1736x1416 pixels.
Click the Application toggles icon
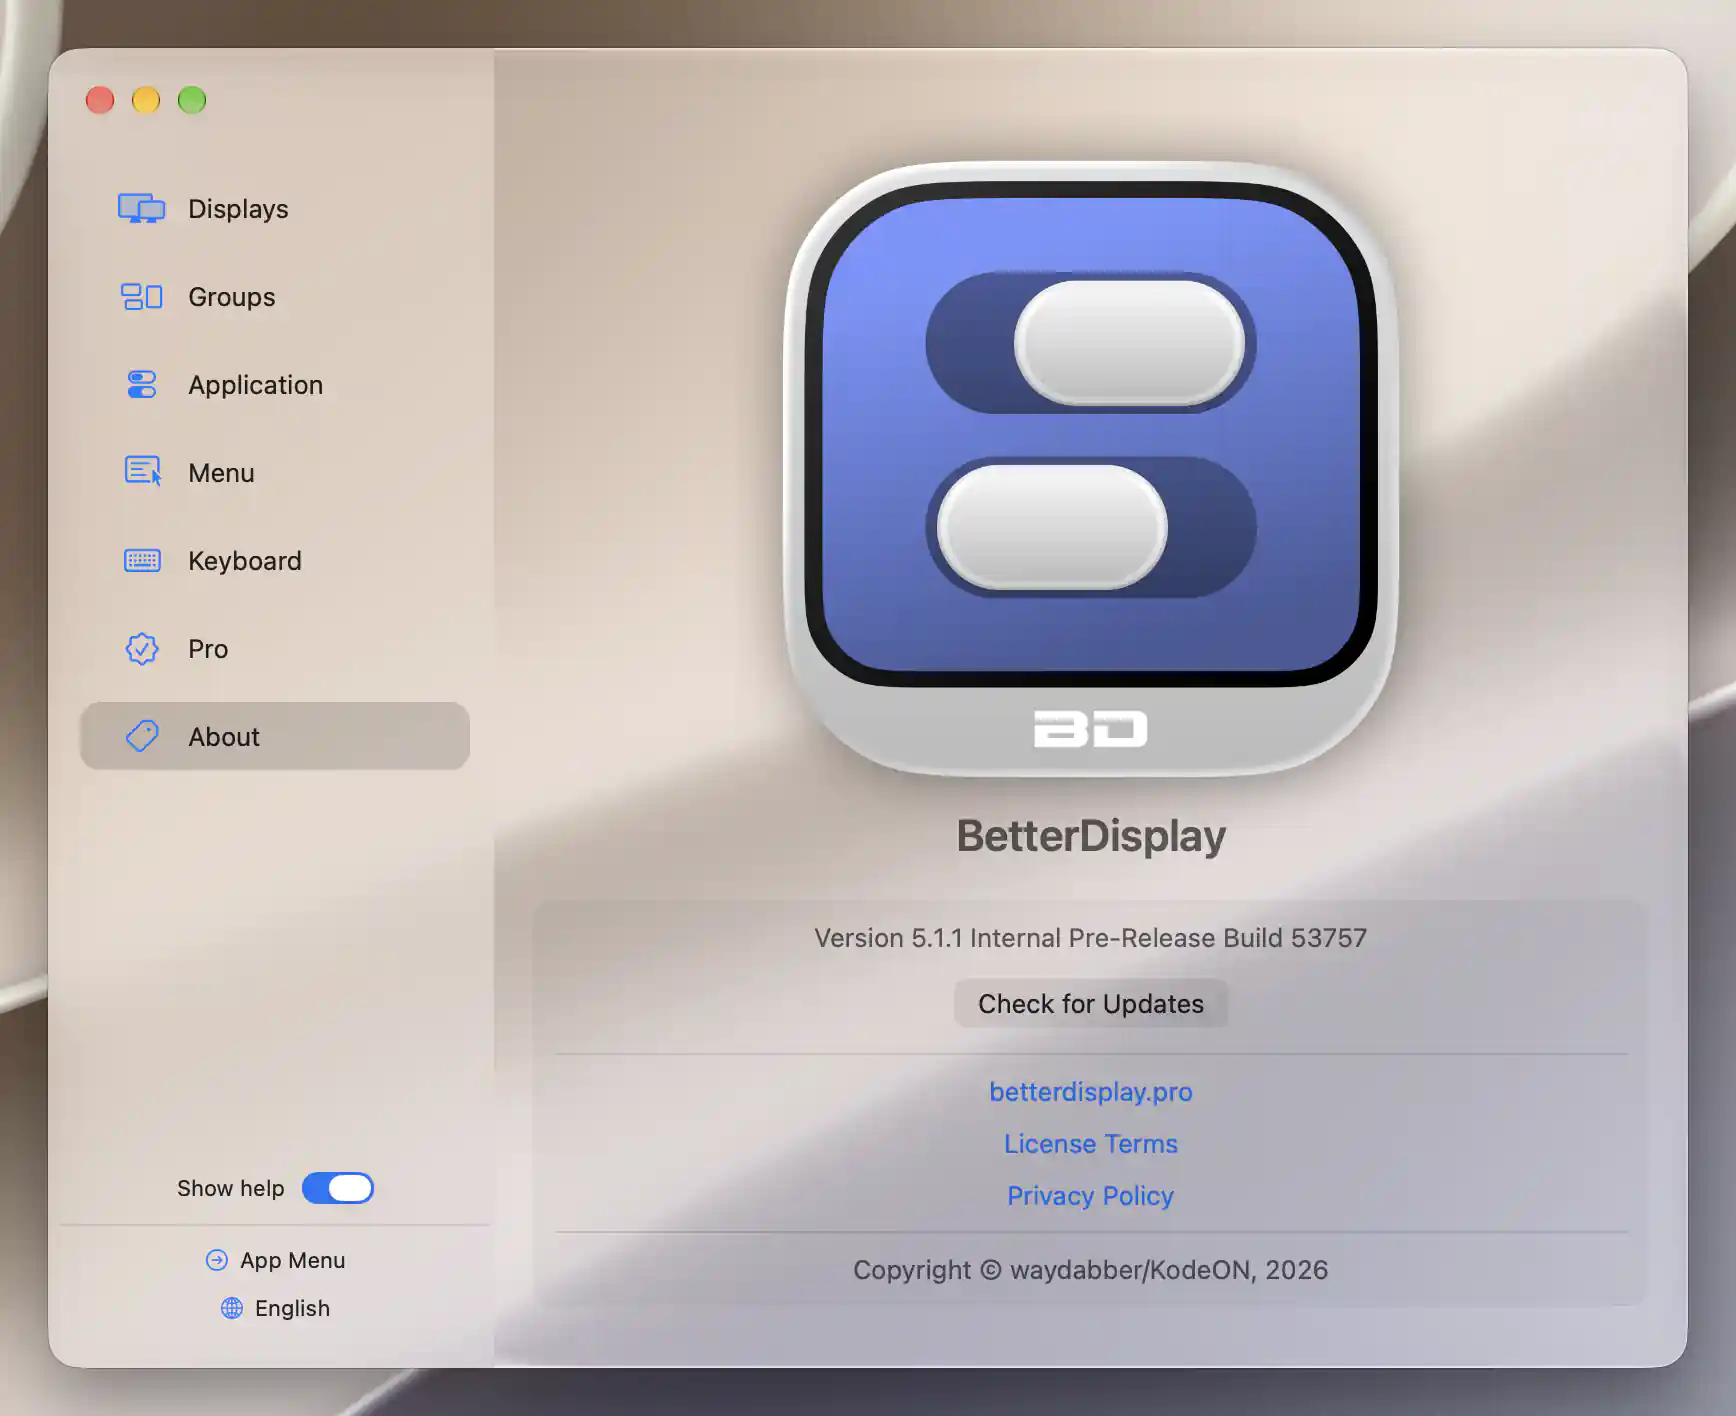tap(141, 384)
